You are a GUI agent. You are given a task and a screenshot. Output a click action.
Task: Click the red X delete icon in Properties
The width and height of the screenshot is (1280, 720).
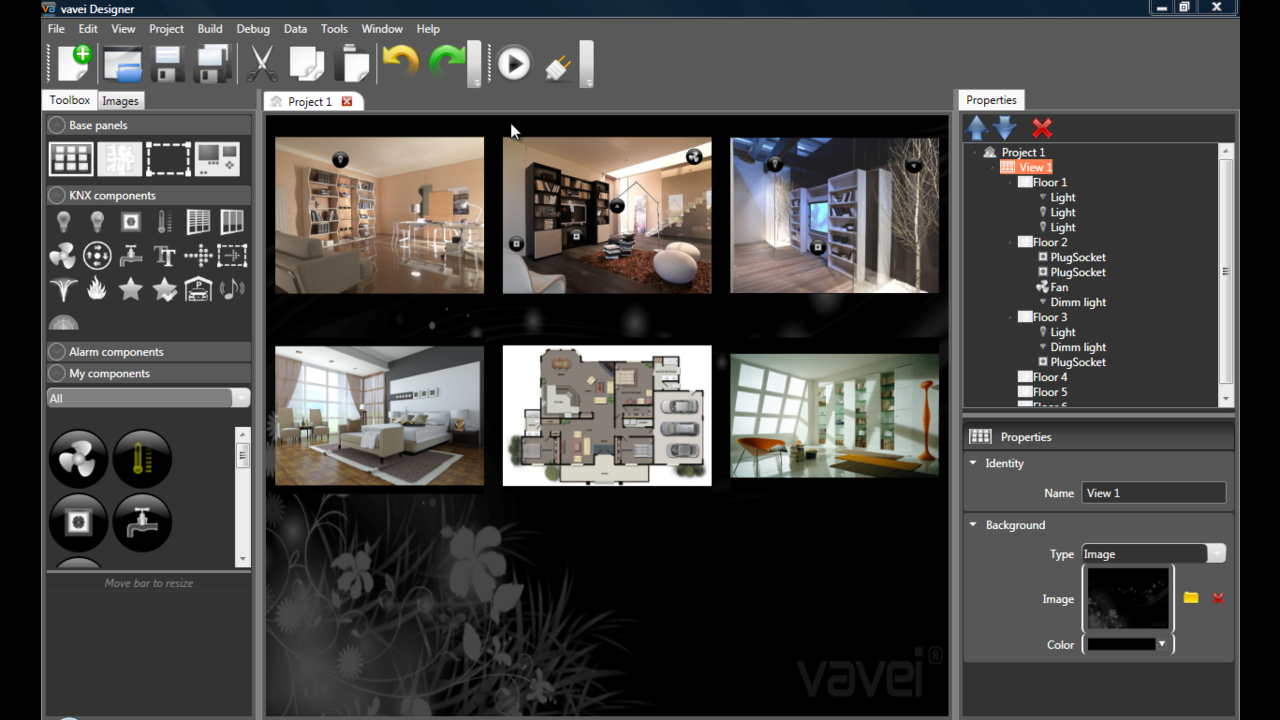[x=1042, y=128]
